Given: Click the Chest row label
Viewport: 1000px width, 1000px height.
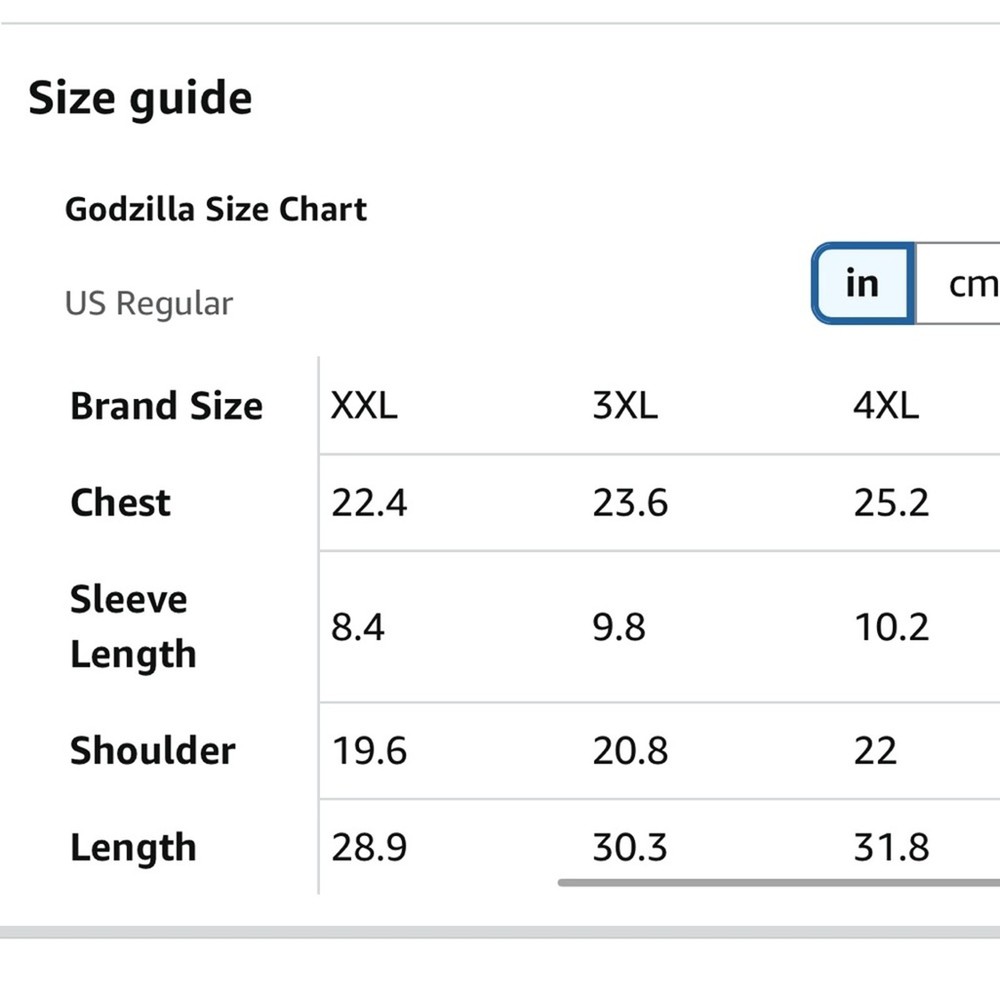Looking at the screenshot, I should click(x=120, y=502).
